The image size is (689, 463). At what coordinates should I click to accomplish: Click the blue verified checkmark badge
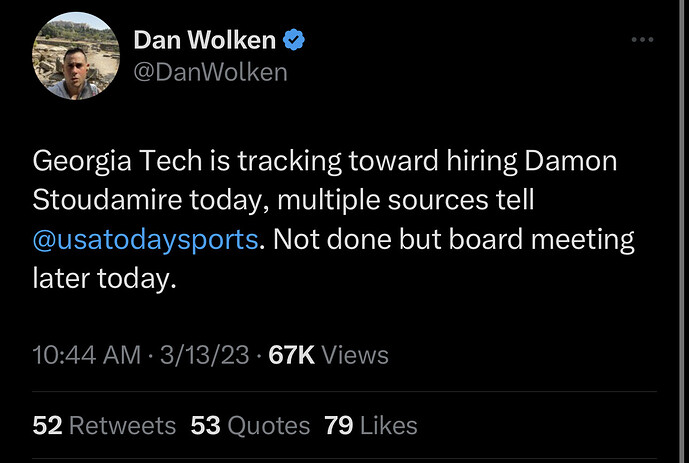pyautogui.click(x=294, y=41)
